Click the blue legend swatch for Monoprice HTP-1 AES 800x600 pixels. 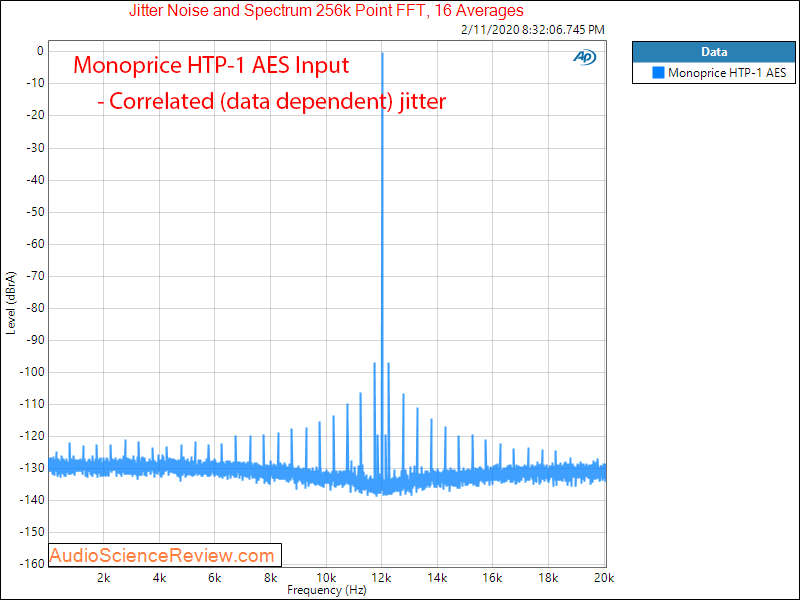click(658, 73)
